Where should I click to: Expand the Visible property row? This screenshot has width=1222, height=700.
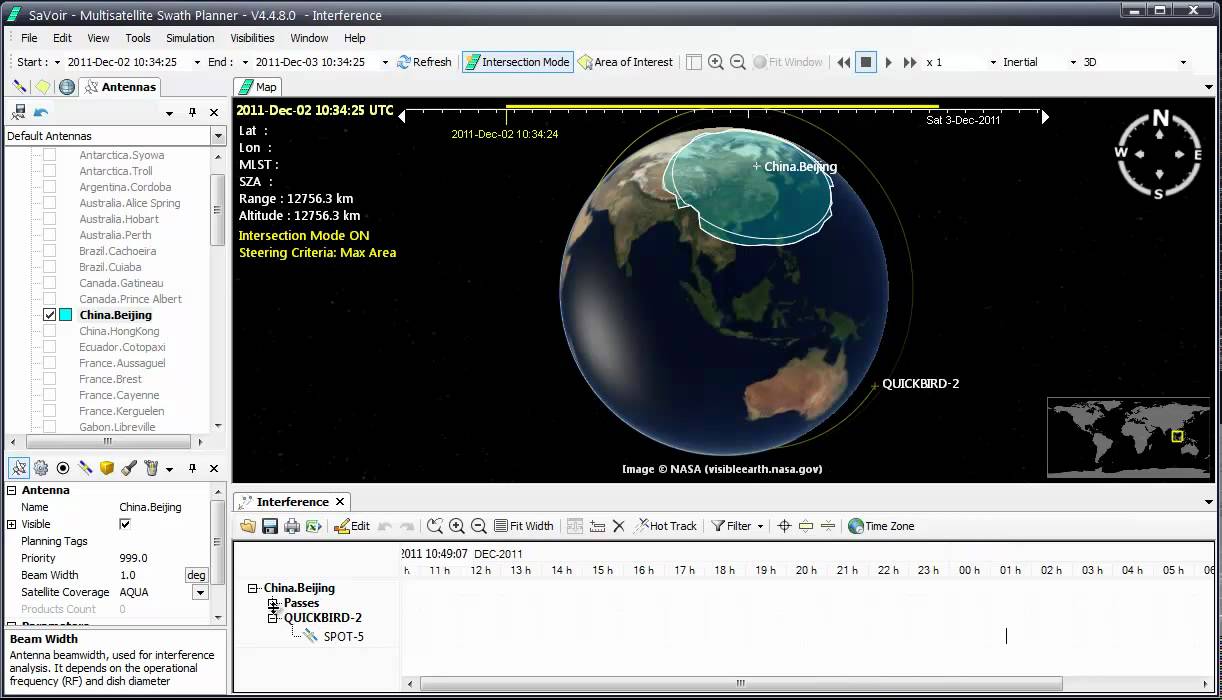pos(12,524)
